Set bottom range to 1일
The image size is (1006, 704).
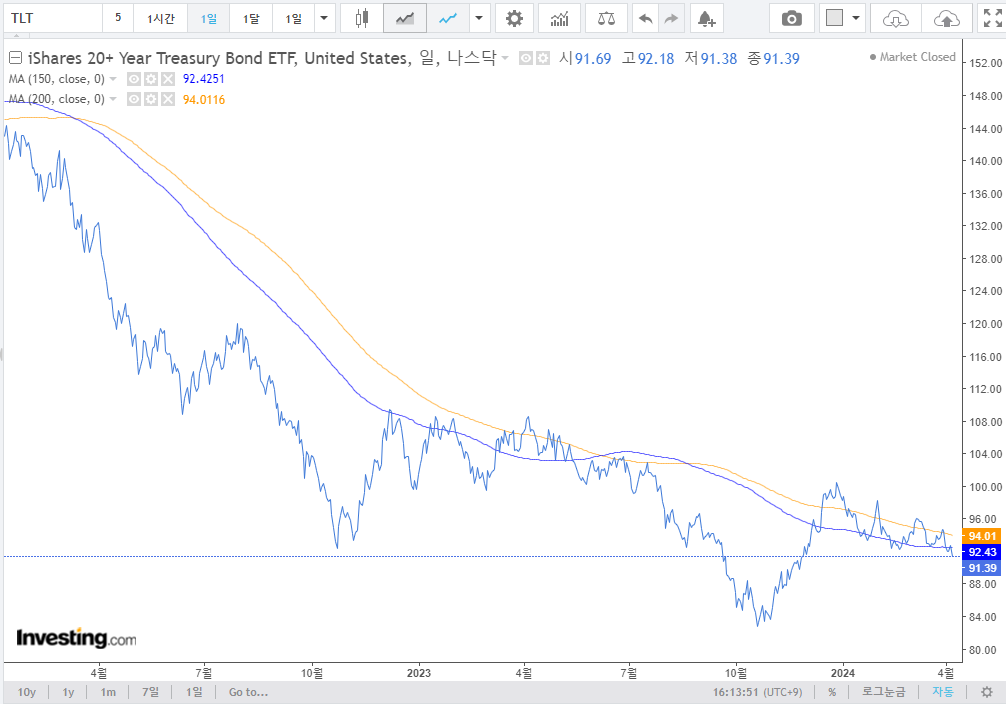194,692
